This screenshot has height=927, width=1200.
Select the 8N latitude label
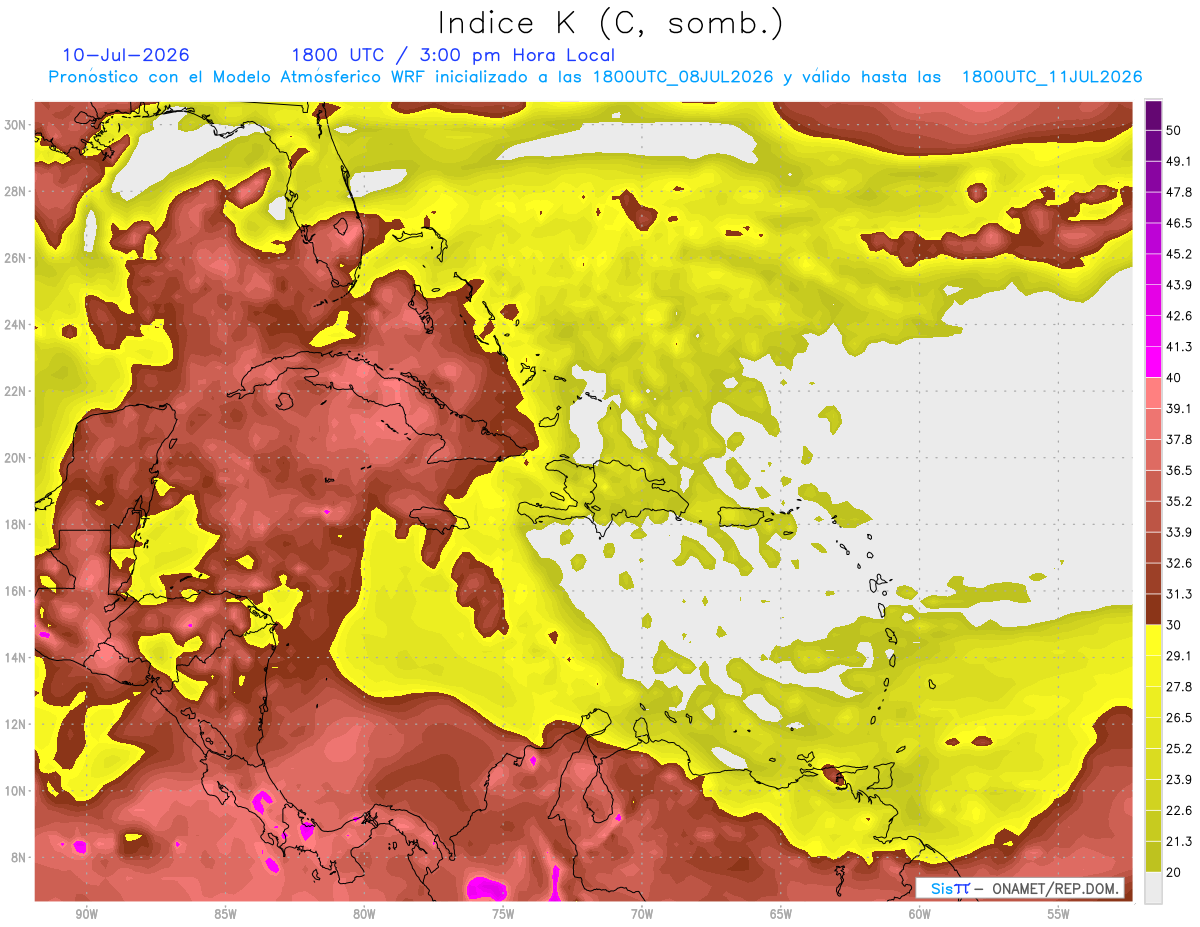(x=20, y=858)
